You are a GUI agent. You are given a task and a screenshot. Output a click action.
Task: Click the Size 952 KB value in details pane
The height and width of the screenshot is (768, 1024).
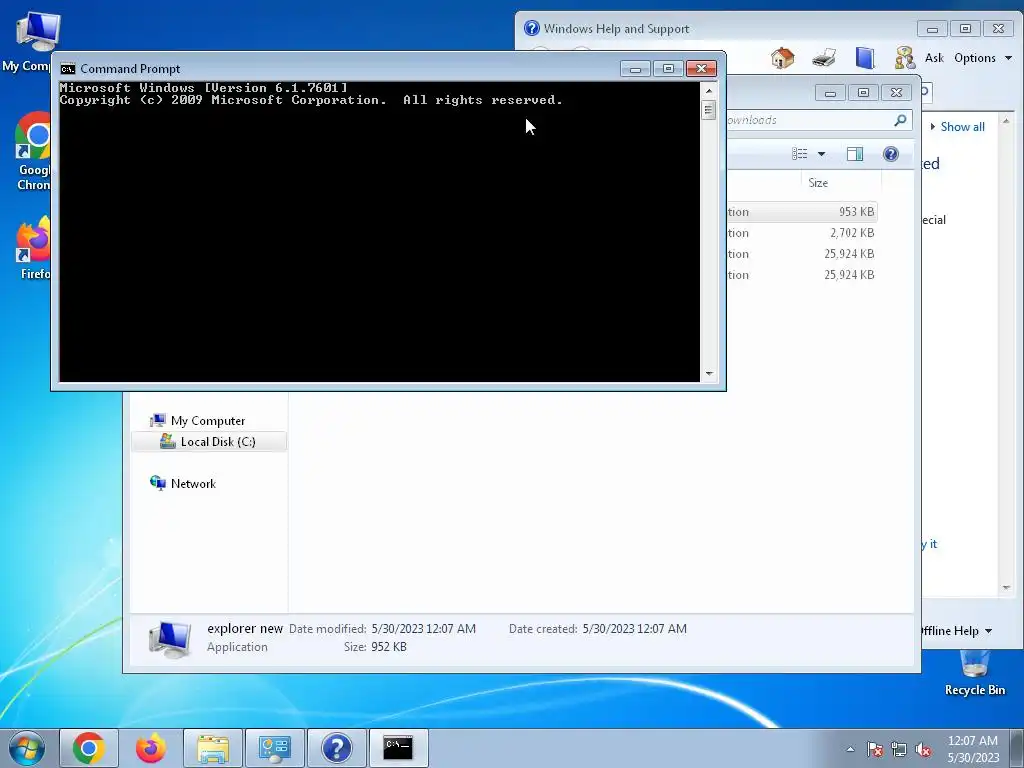click(389, 647)
